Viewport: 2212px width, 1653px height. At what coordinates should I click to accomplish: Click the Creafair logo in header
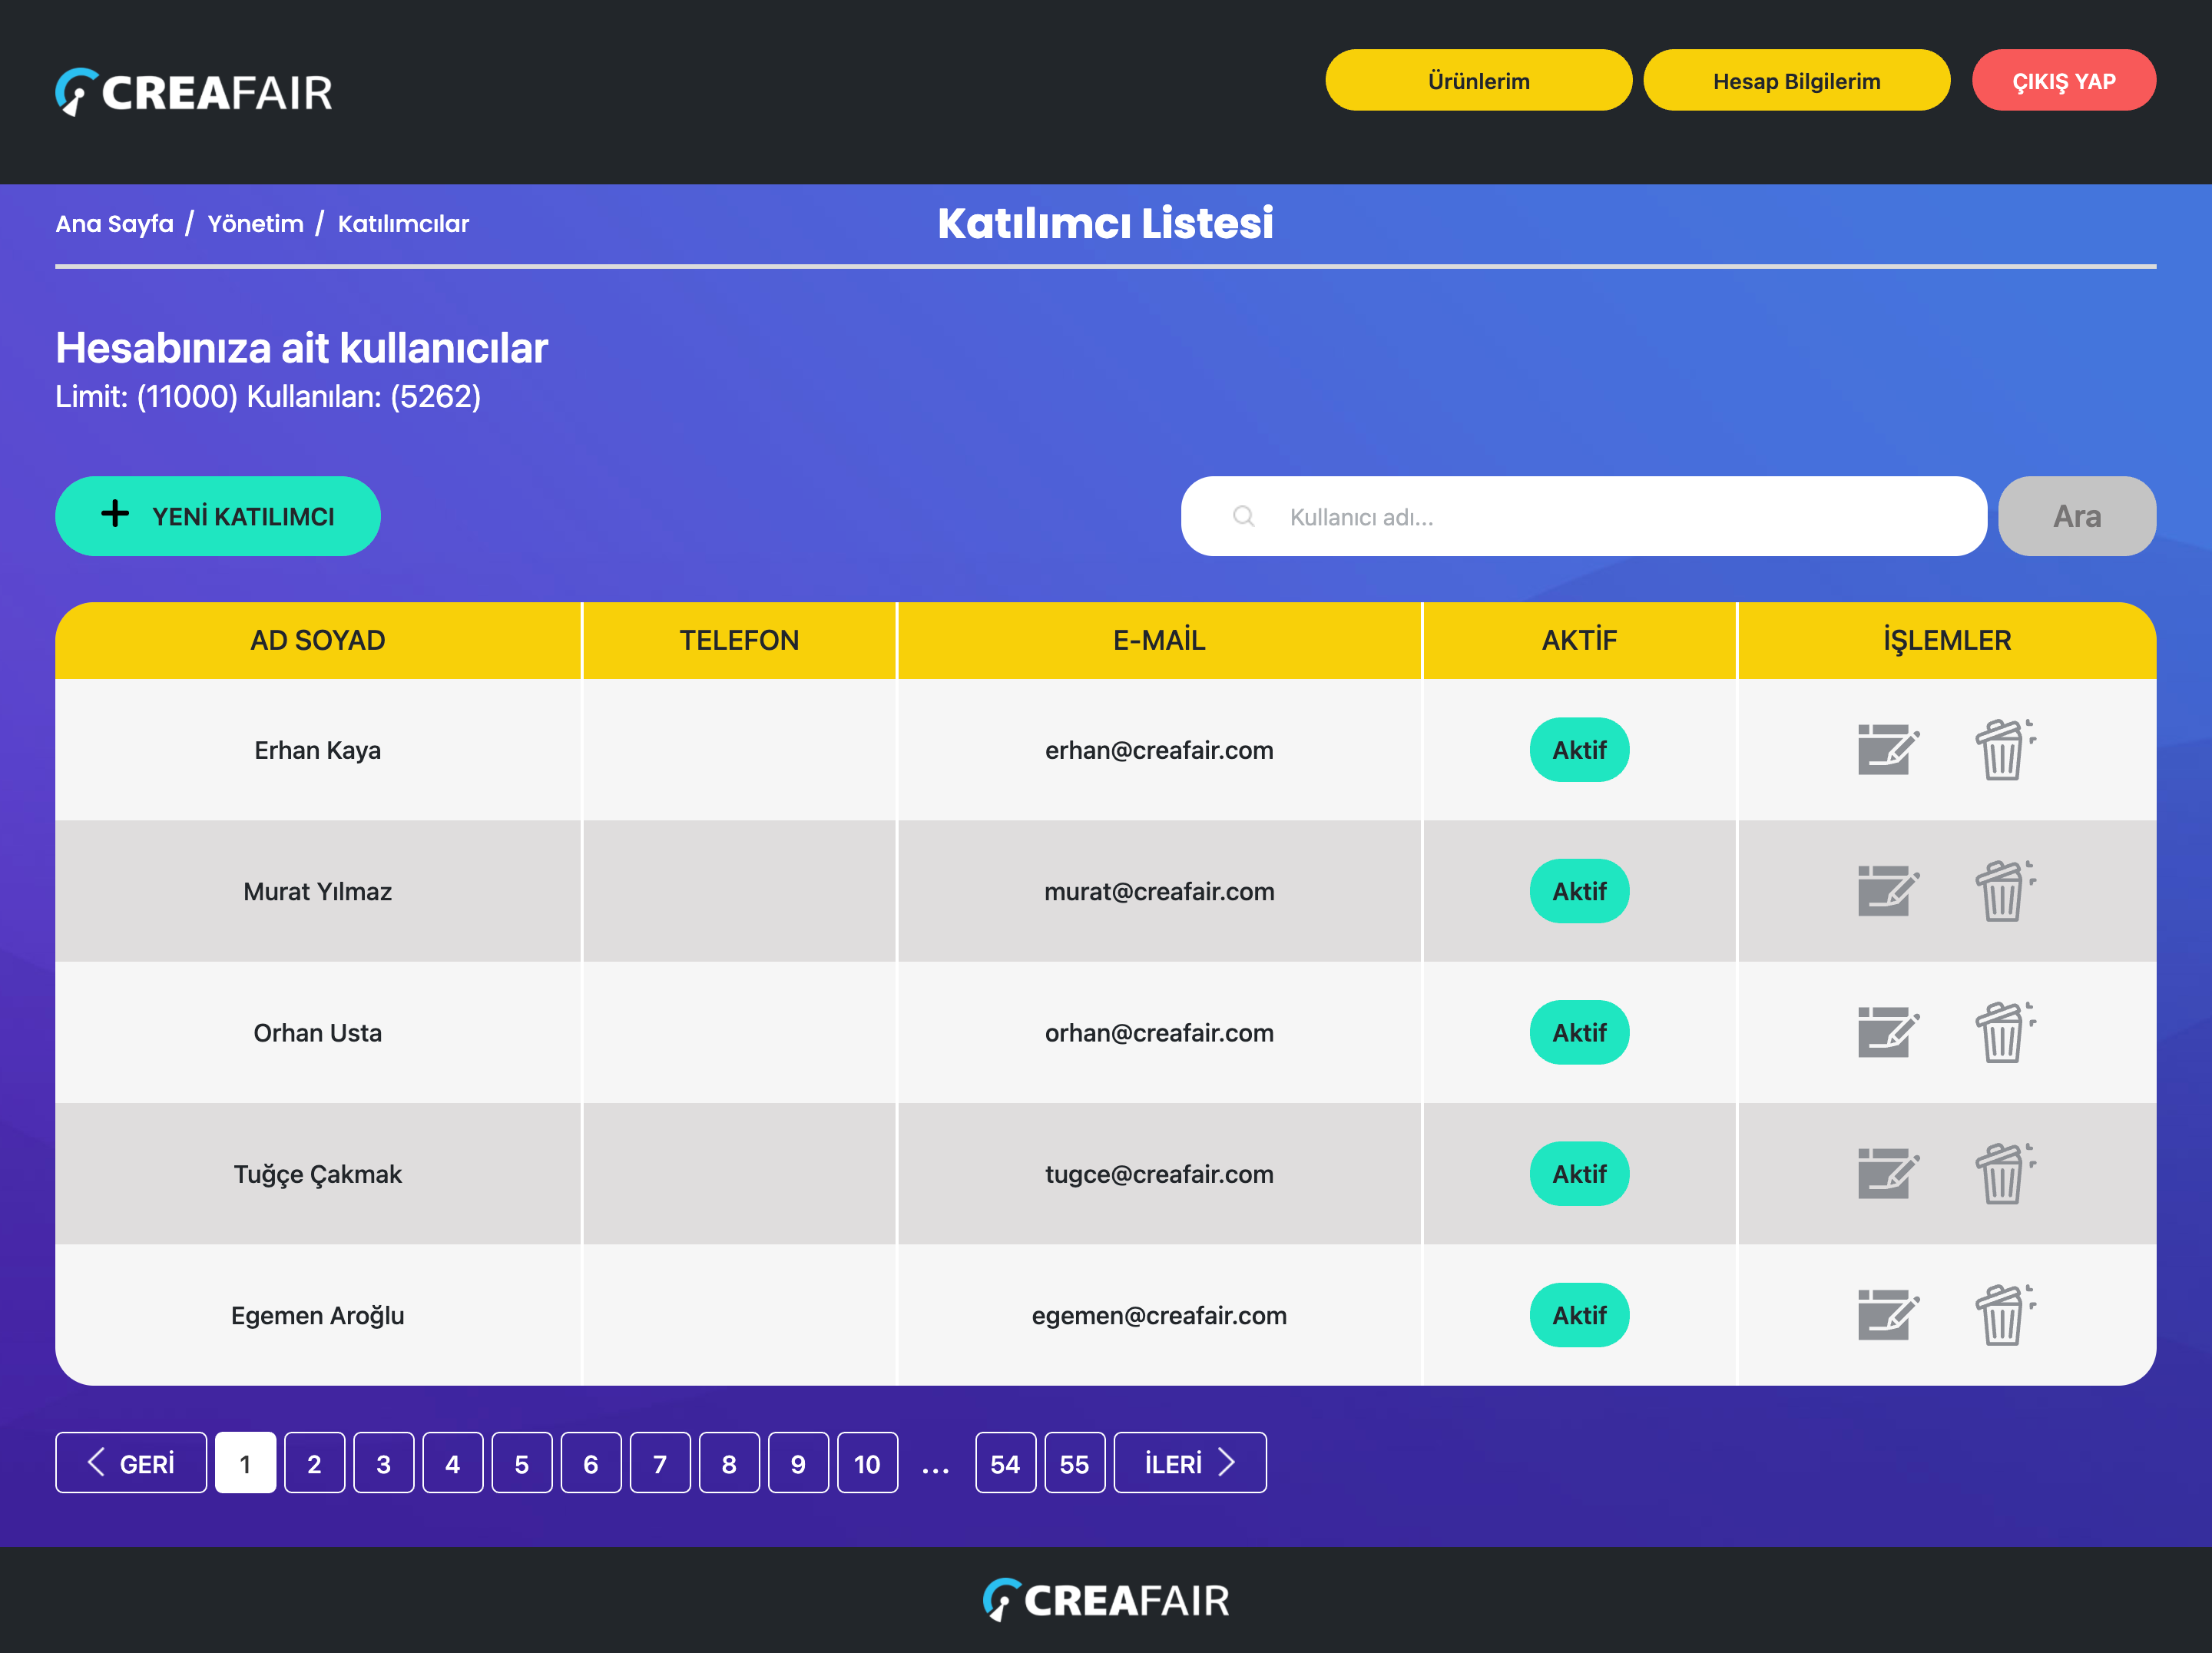194,92
